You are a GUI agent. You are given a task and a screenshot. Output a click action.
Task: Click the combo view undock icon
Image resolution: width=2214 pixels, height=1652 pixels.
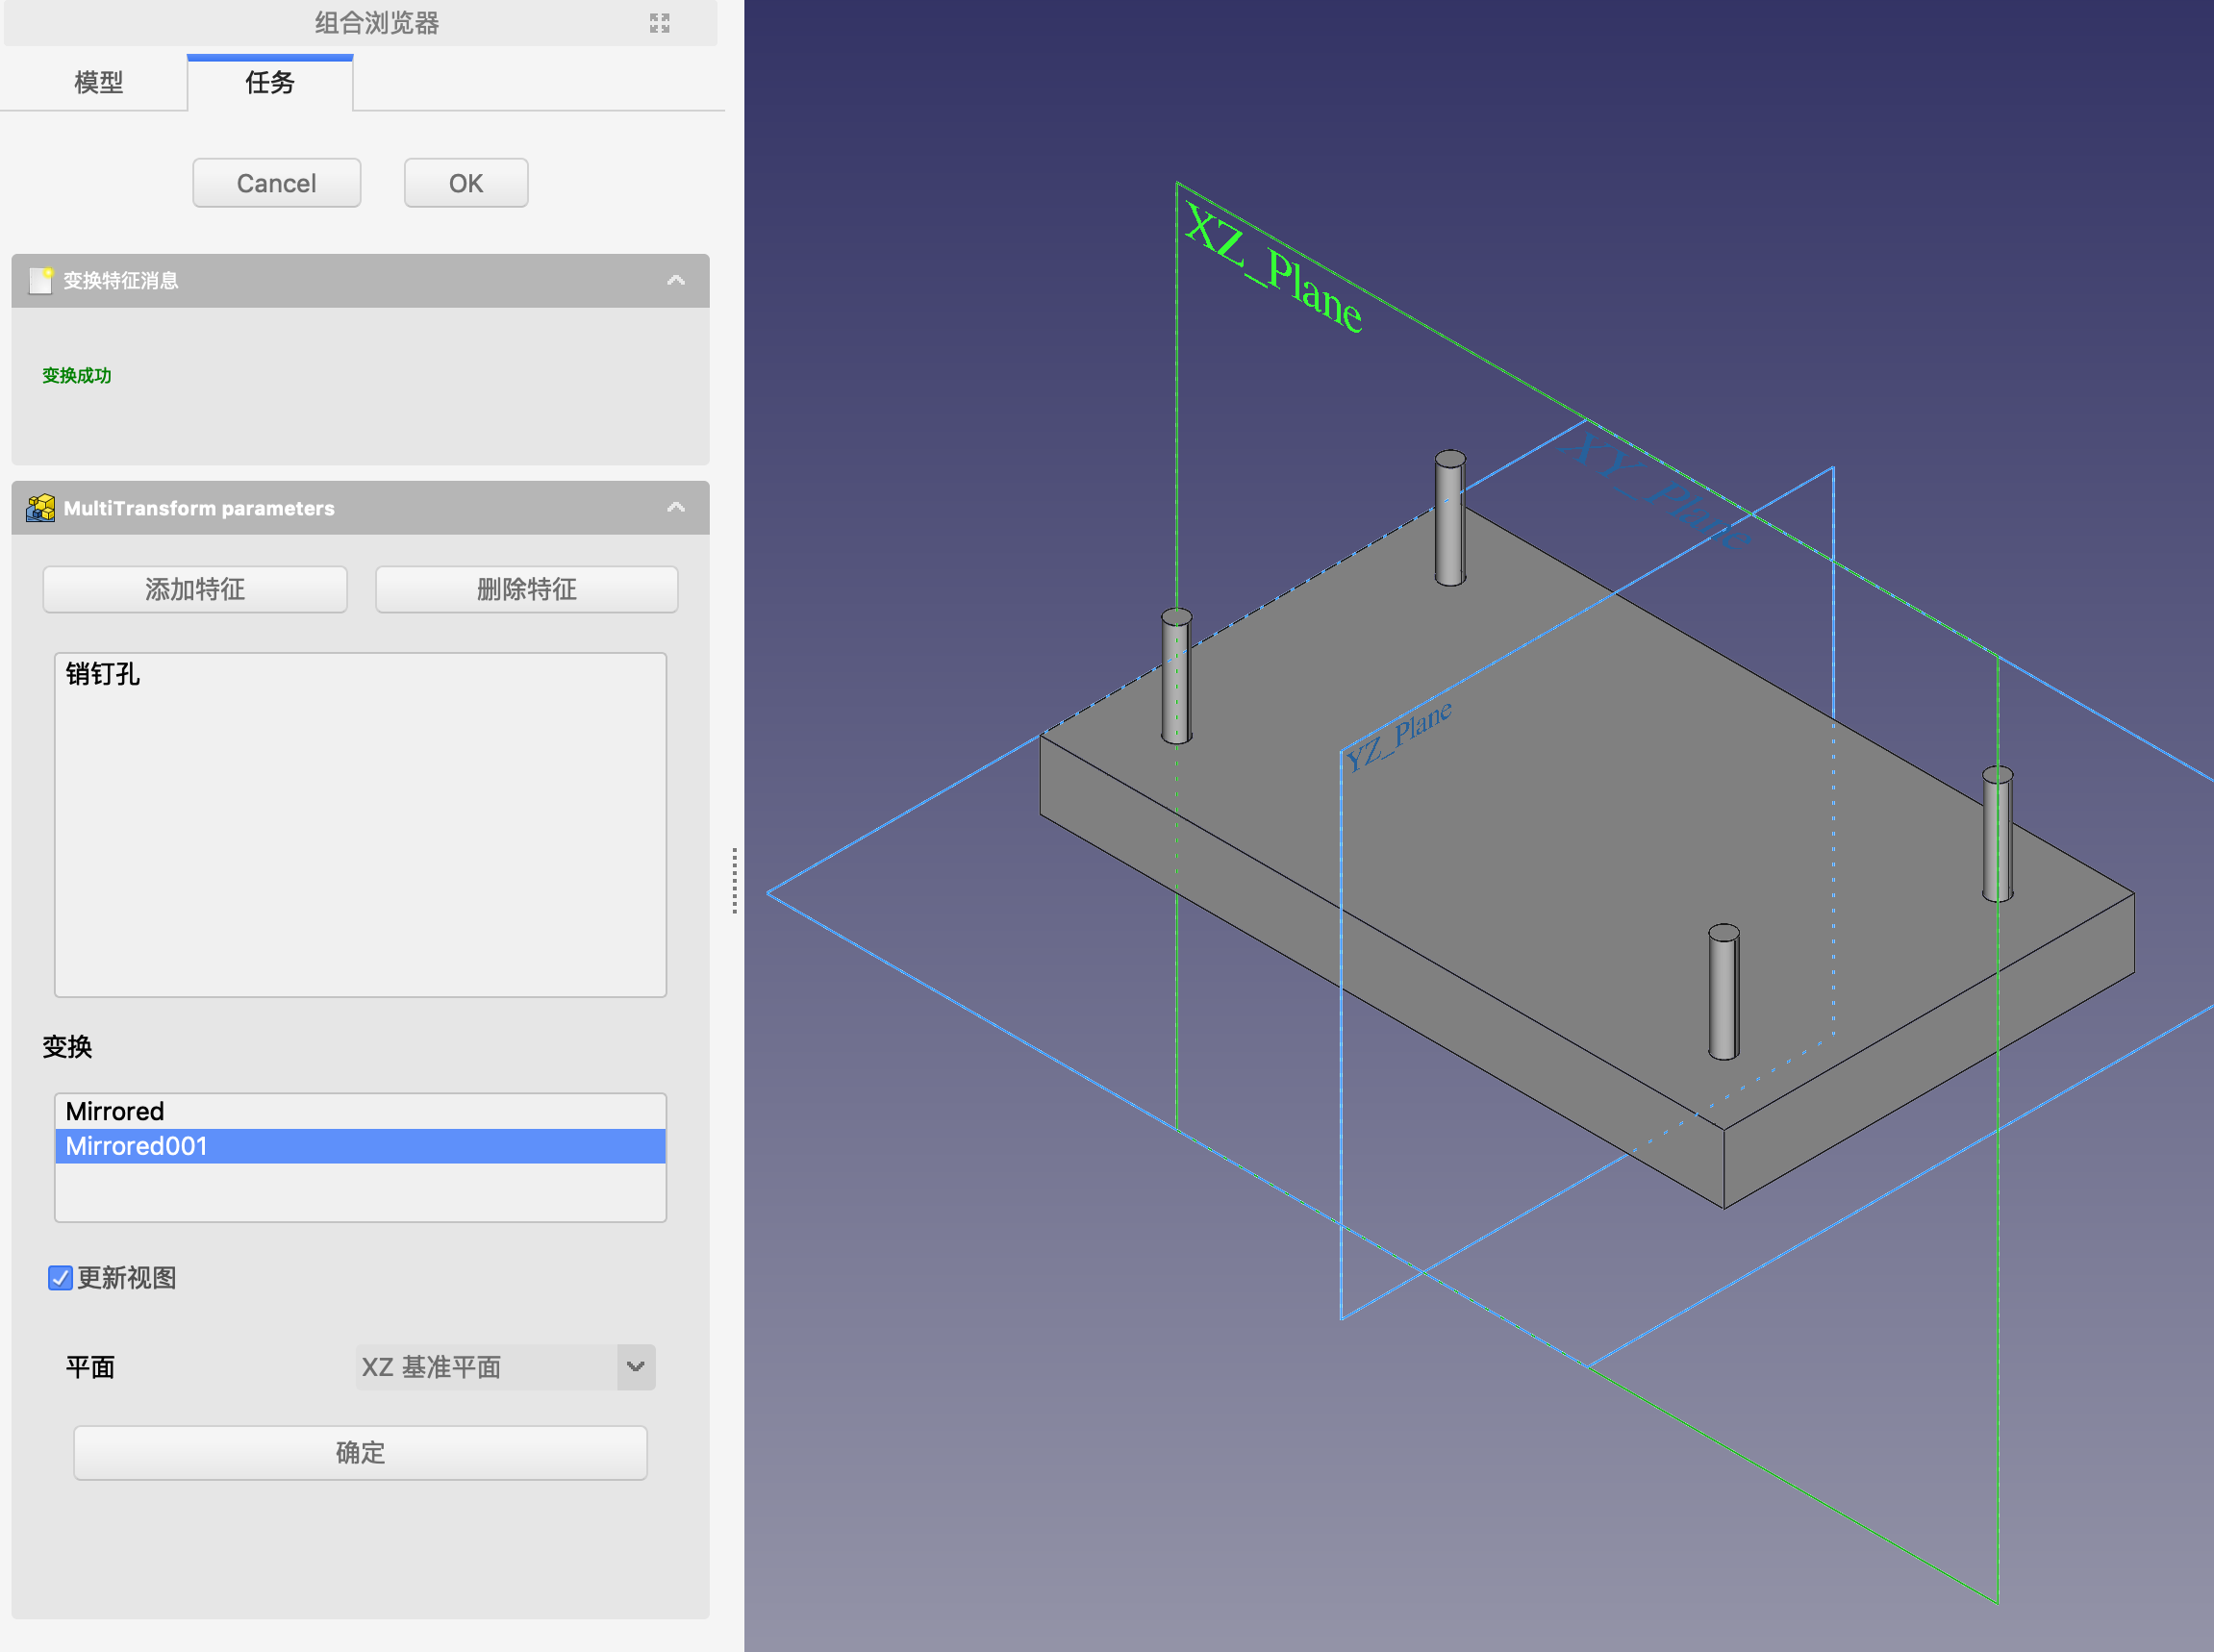coord(659,23)
